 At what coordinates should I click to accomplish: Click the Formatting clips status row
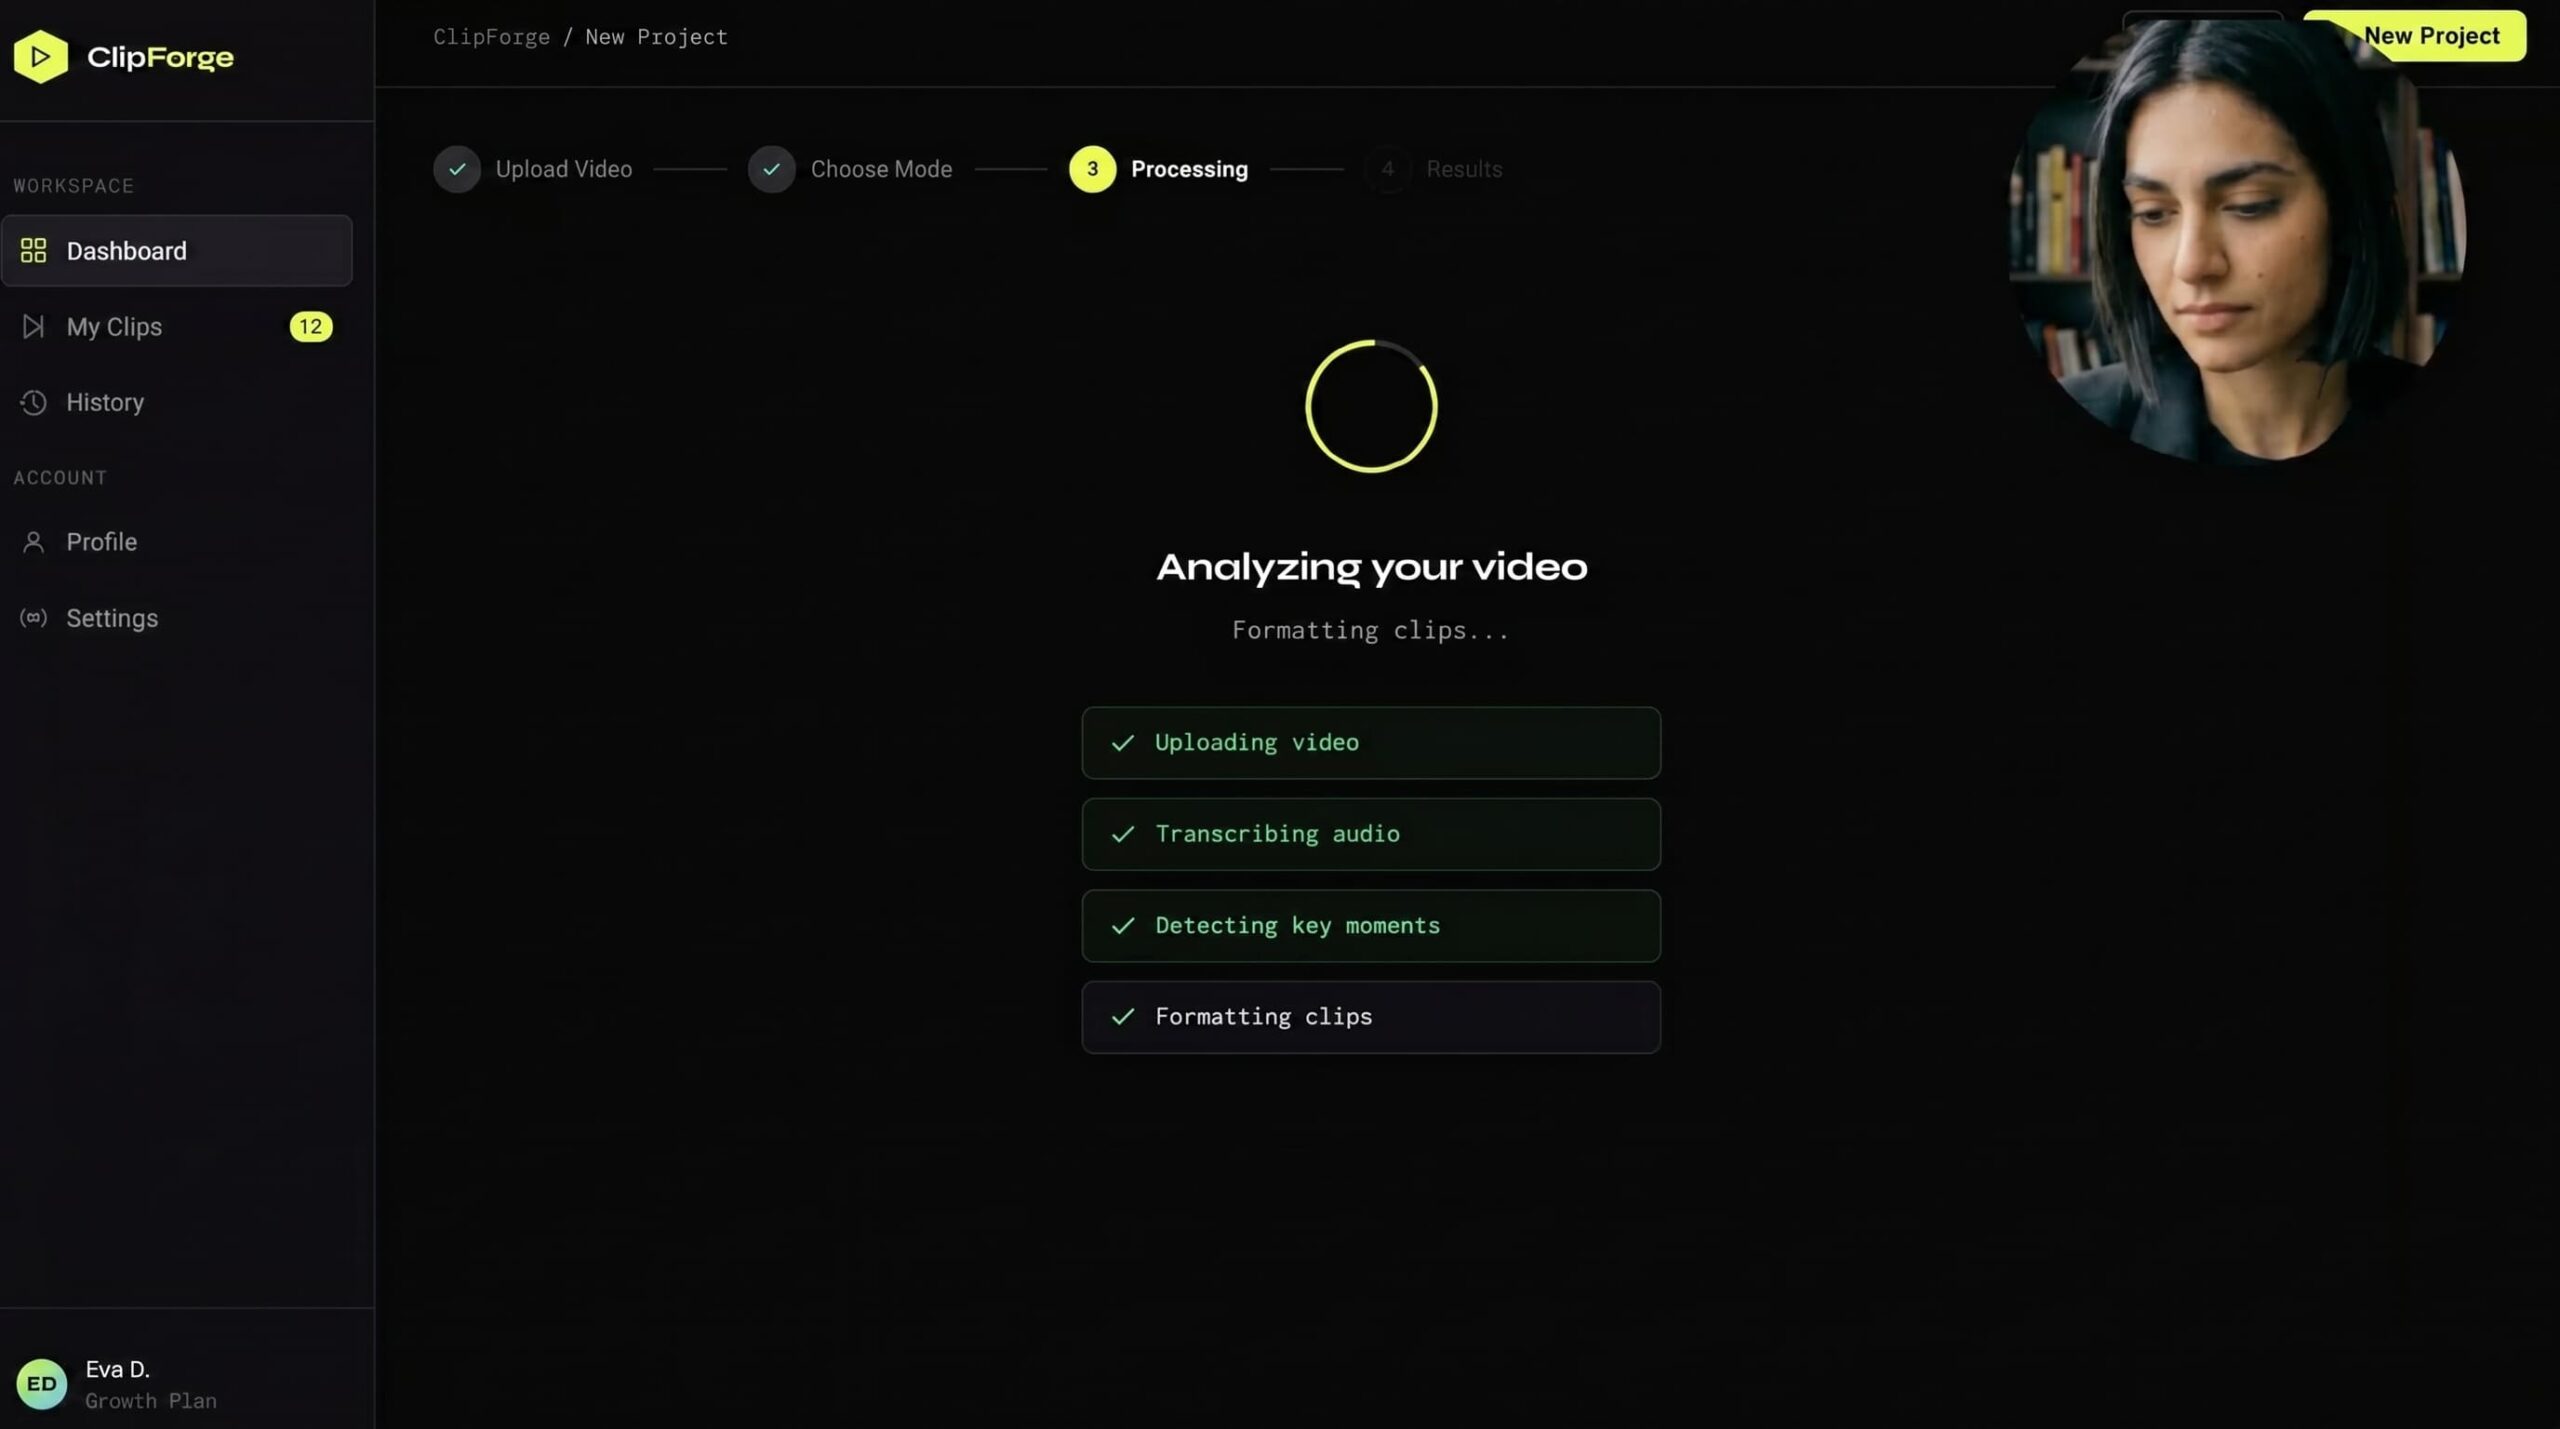[x=1371, y=1016]
